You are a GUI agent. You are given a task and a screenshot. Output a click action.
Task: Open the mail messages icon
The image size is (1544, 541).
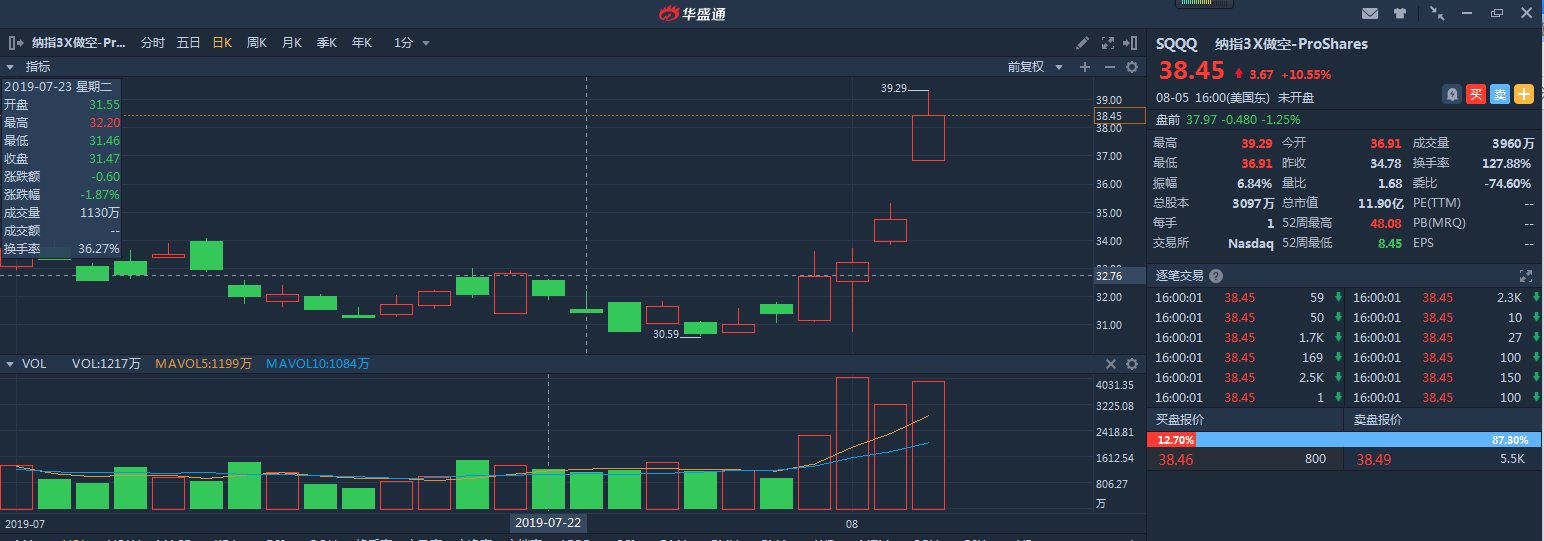click(x=1370, y=13)
